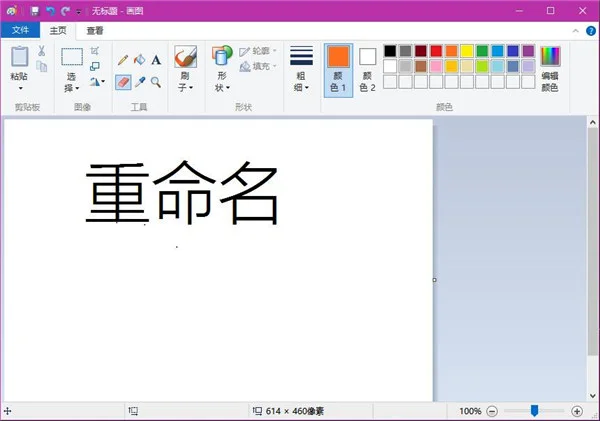Select the Color picker eyedropper tool
Image resolution: width=600 pixels, height=421 pixels.
point(140,82)
